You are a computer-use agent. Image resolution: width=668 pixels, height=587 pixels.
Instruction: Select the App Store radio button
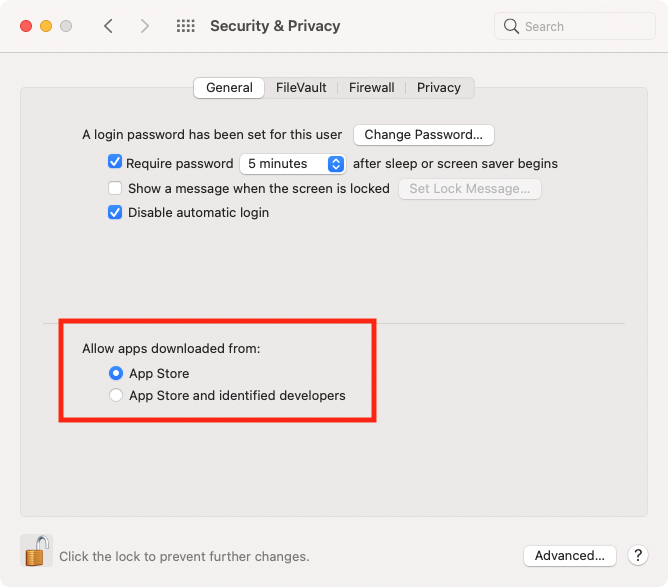click(116, 373)
